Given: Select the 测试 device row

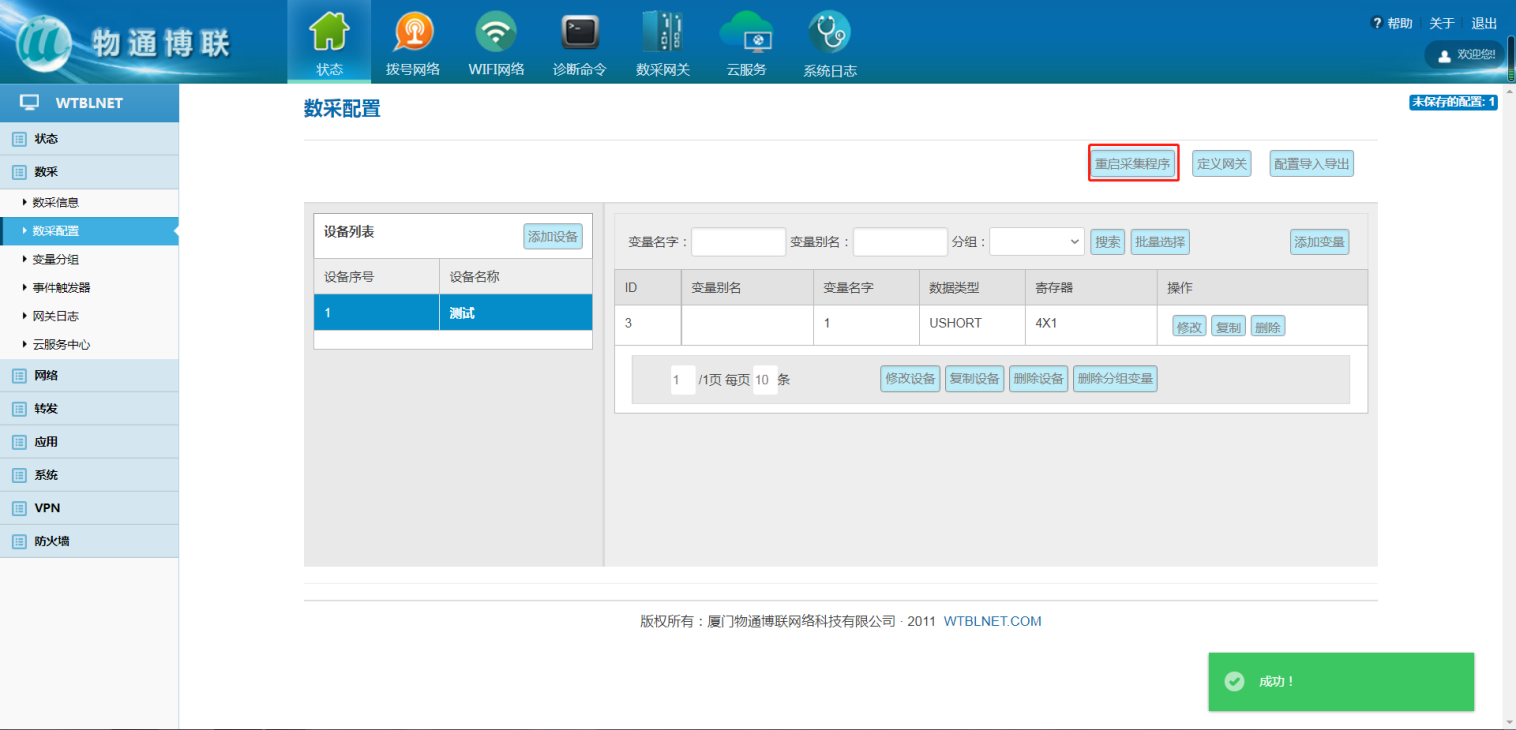Looking at the screenshot, I should [453, 313].
